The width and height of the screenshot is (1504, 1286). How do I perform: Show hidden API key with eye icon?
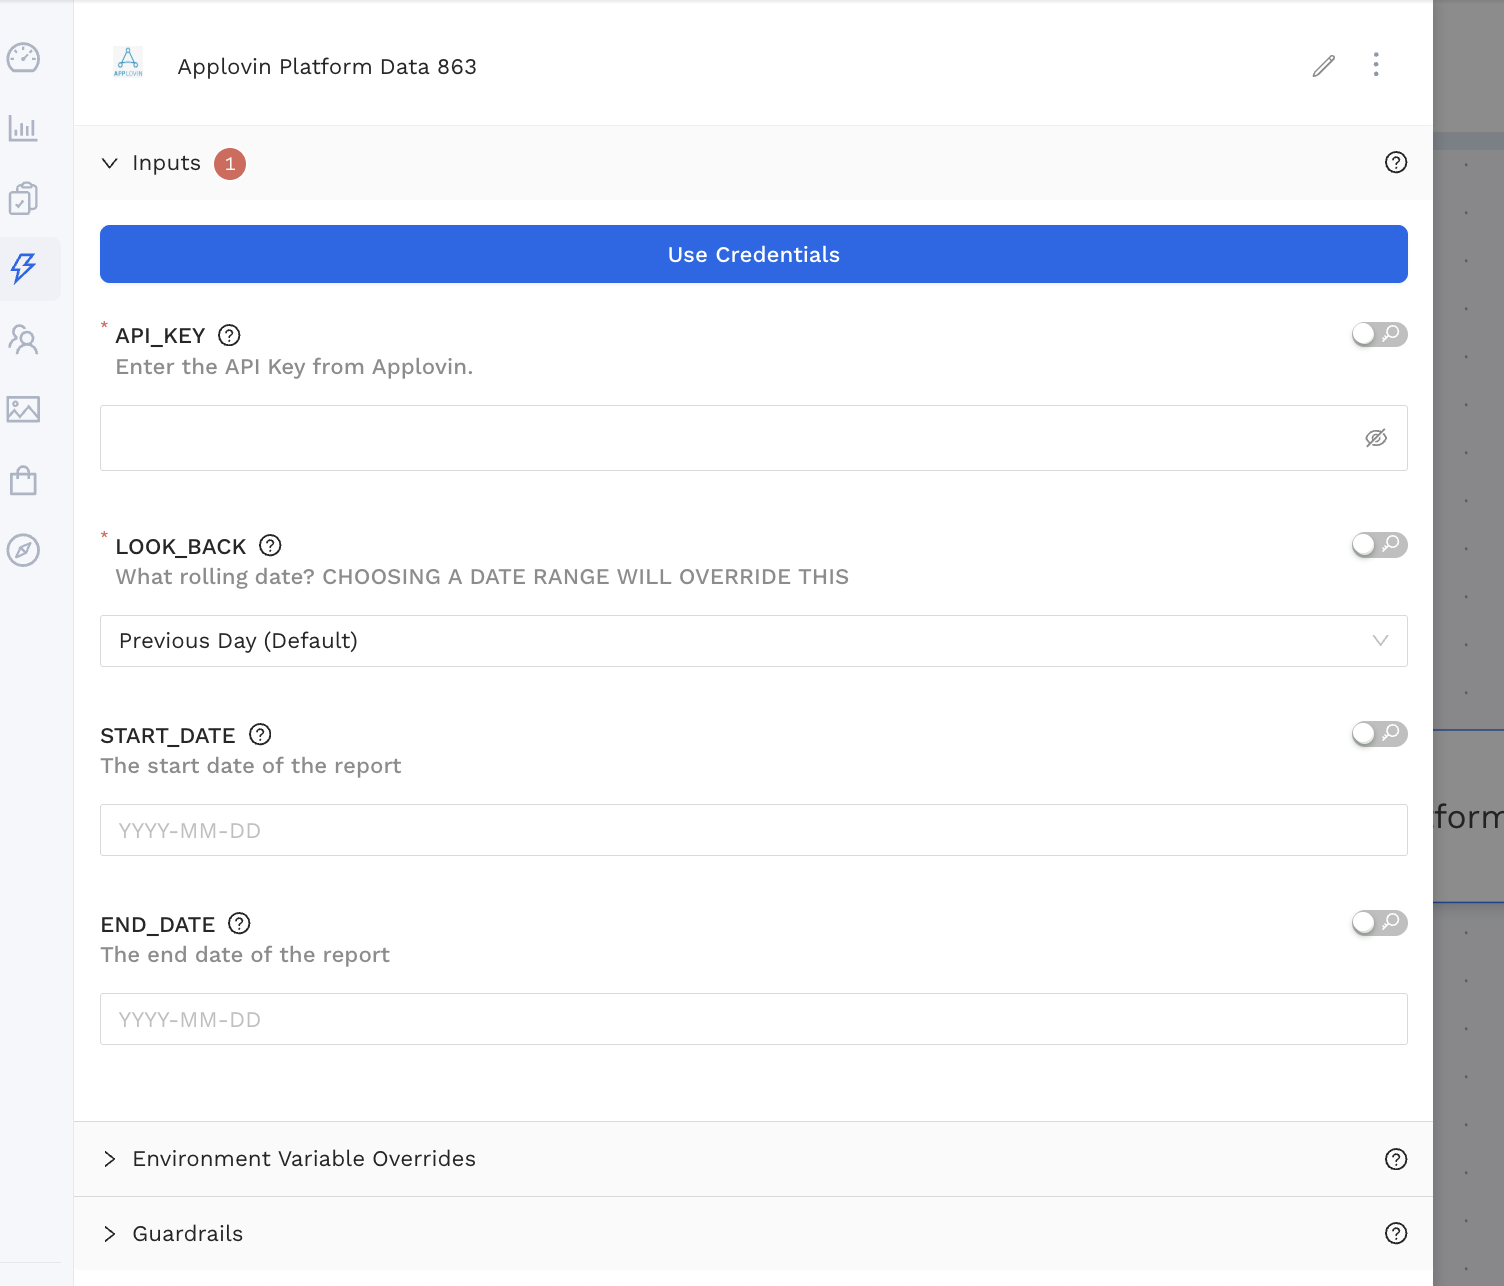click(x=1376, y=438)
